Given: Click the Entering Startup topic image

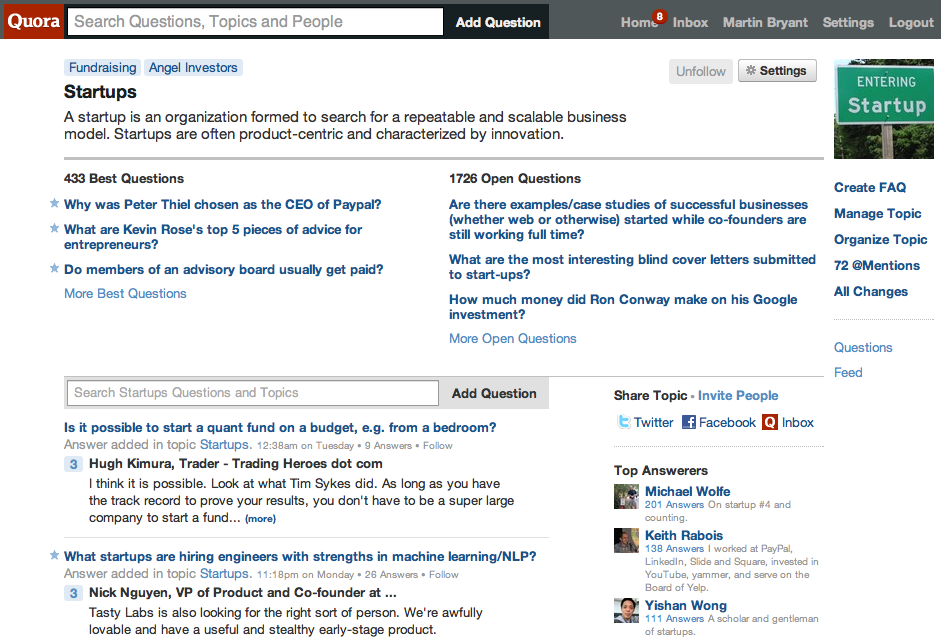Looking at the screenshot, I should (884, 109).
